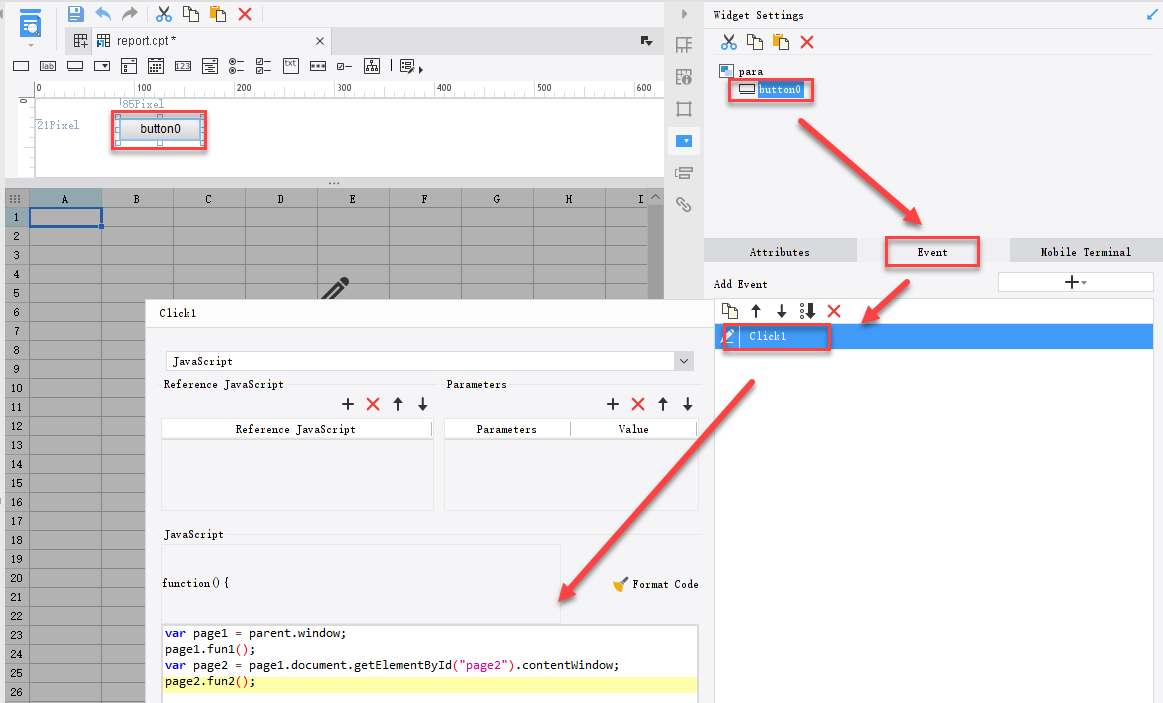Move parameter down in Parameters list

688,404
